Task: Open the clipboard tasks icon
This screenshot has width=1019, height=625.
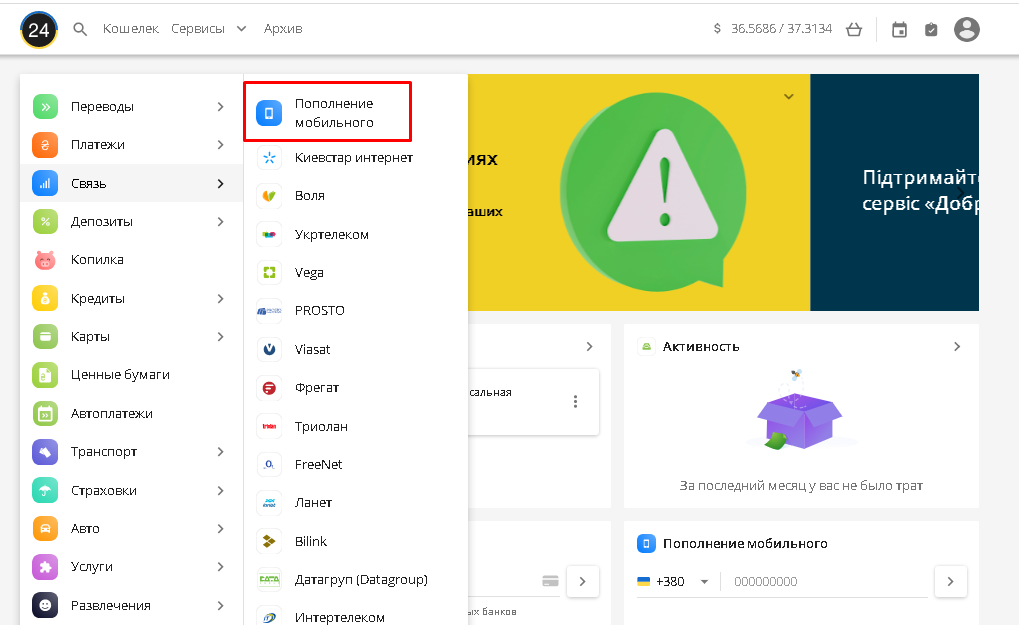Action: [x=931, y=30]
